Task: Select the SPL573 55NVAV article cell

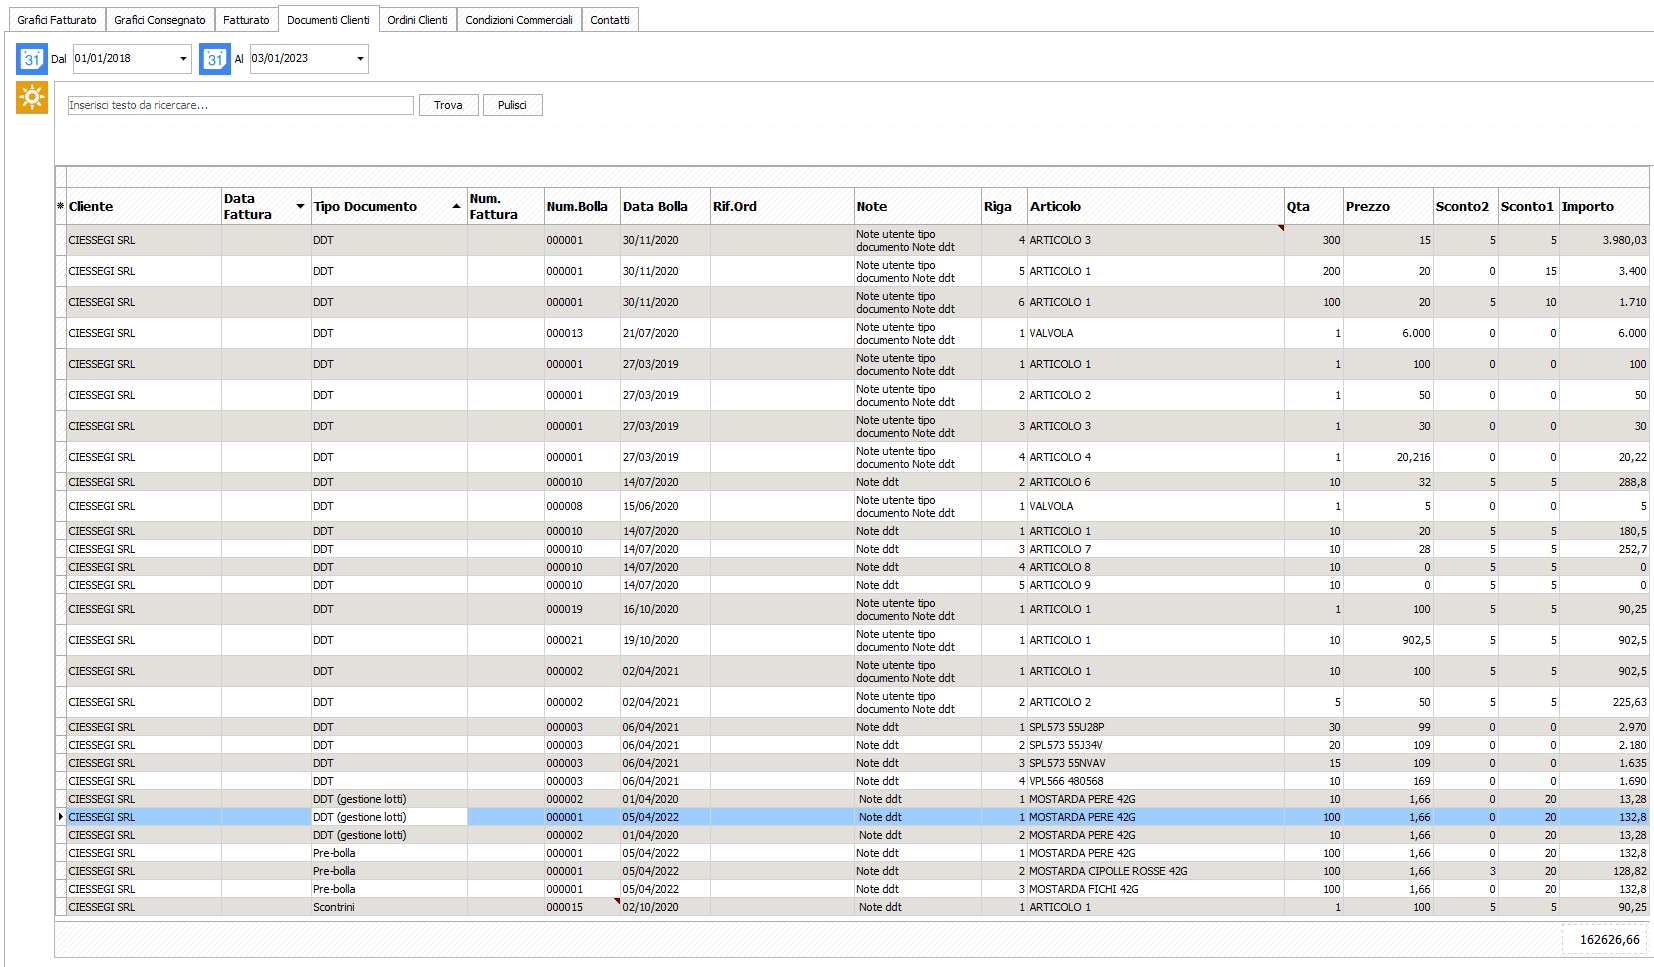Action: (1156, 763)
